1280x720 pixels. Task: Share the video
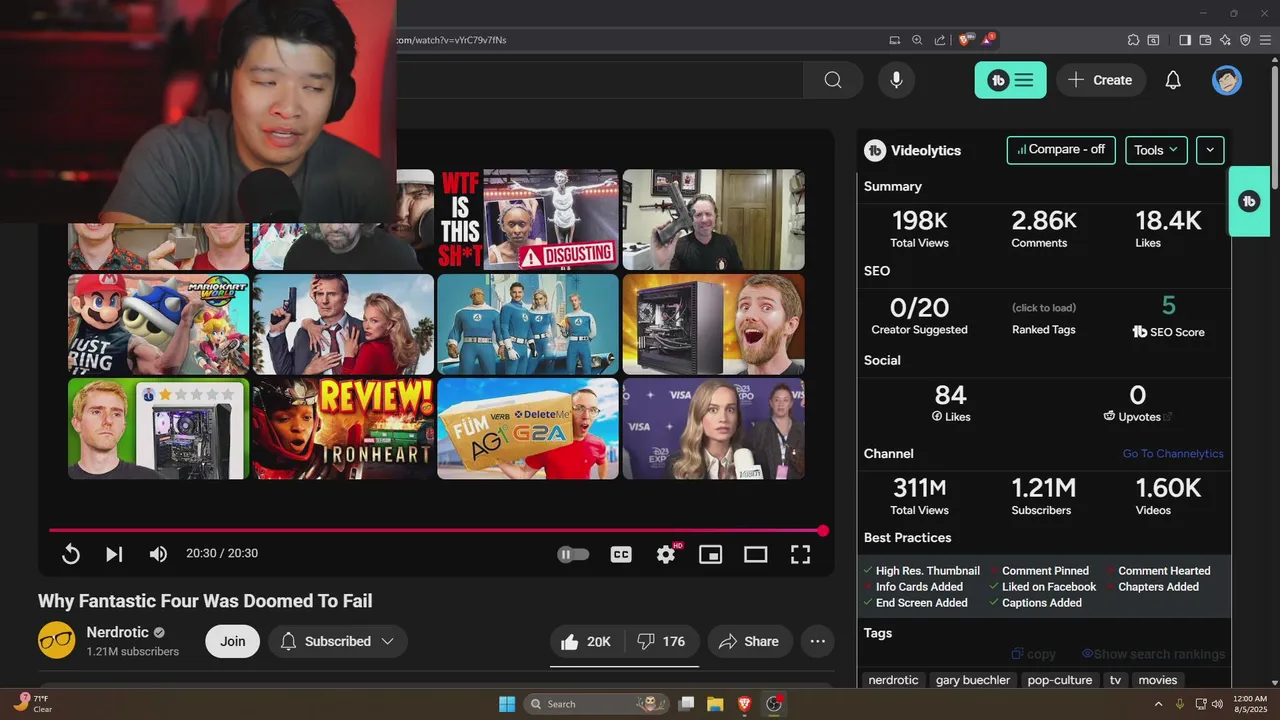[750, 642]
